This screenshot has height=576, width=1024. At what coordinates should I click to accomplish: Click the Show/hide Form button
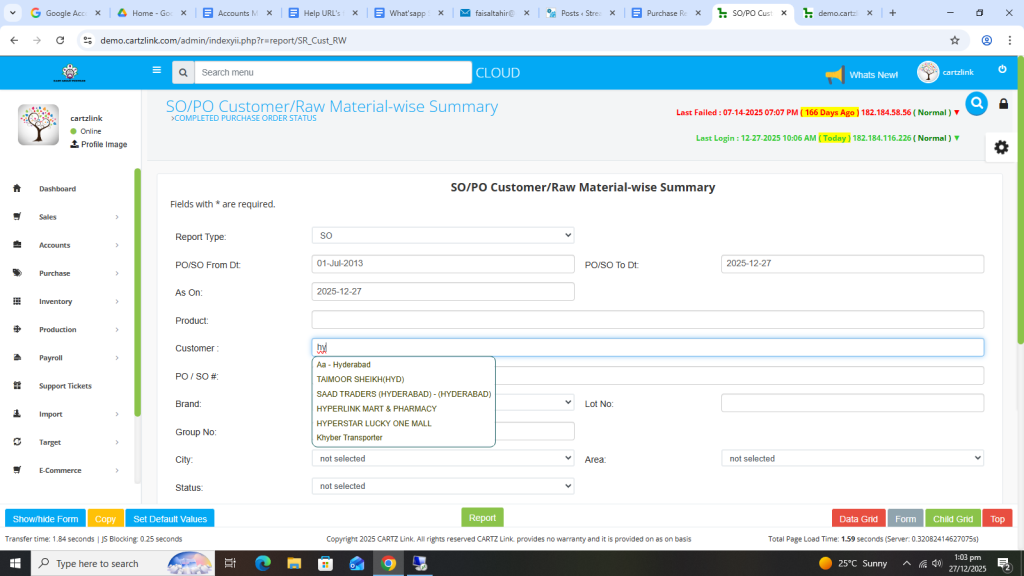(45, 519)
